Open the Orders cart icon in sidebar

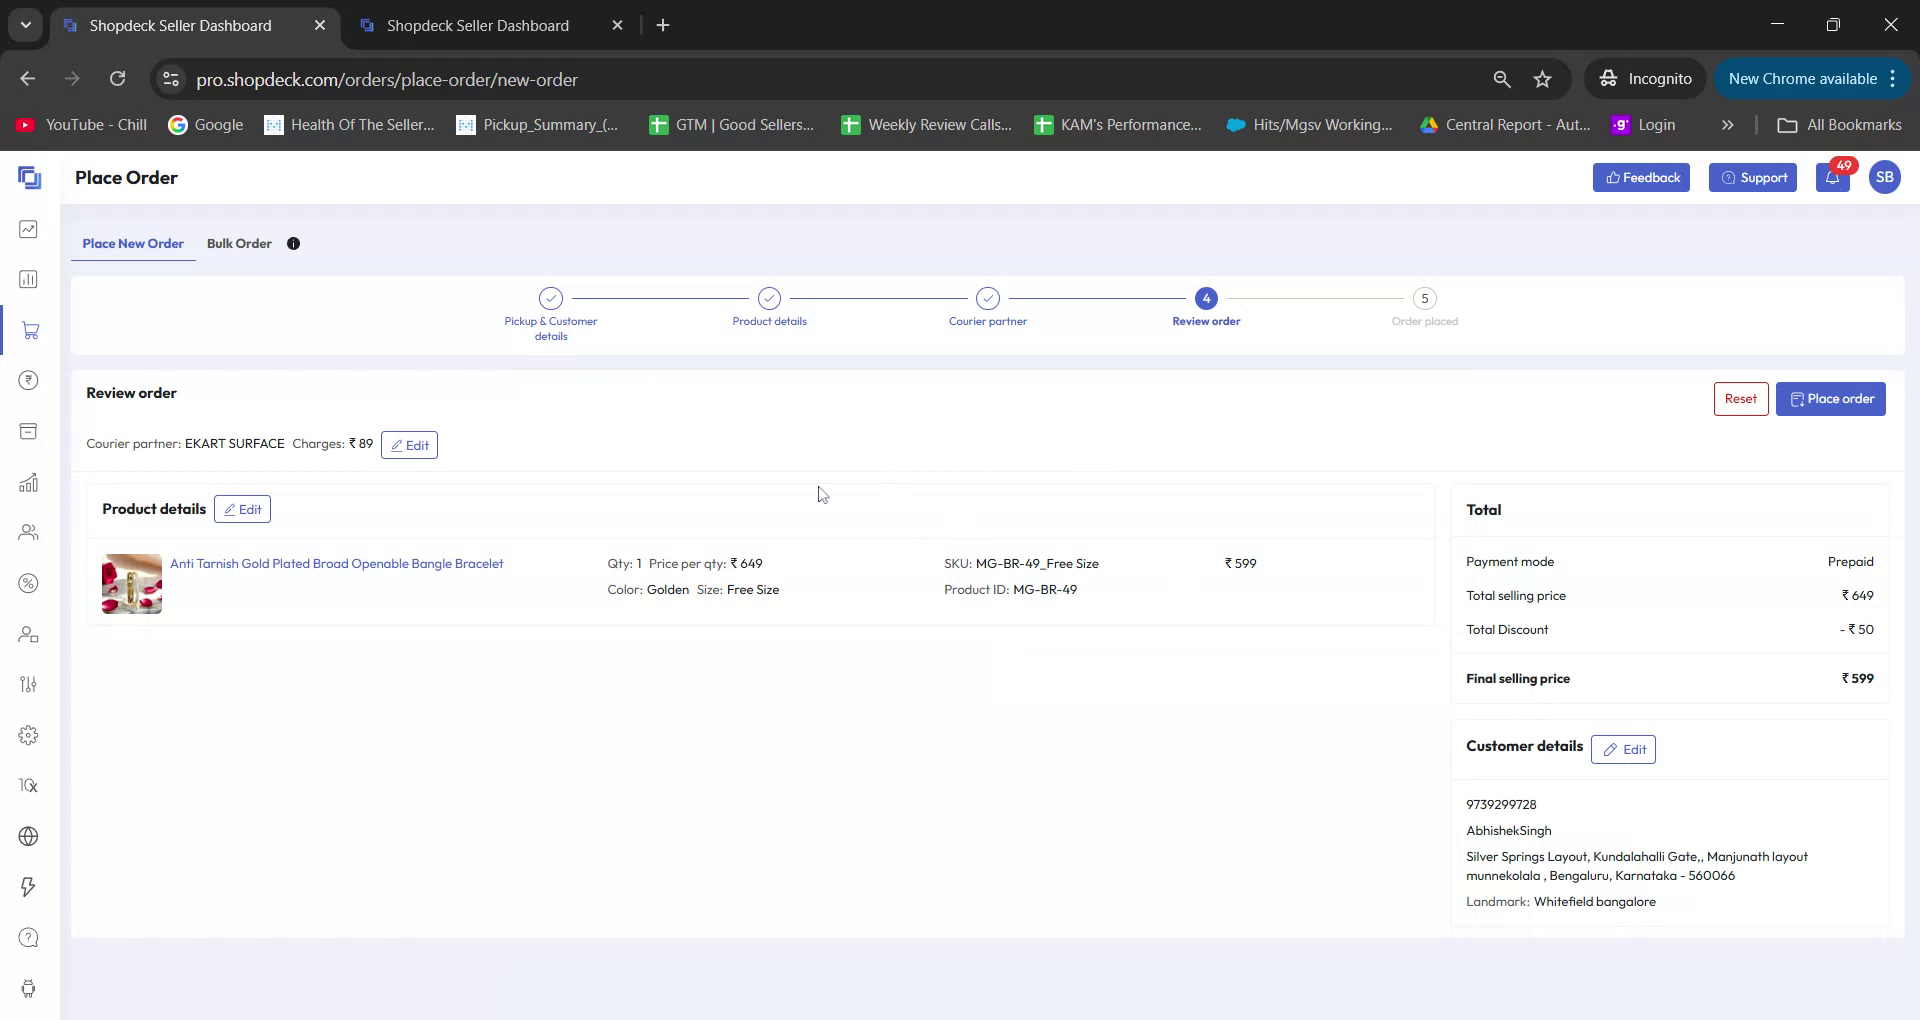29,331
